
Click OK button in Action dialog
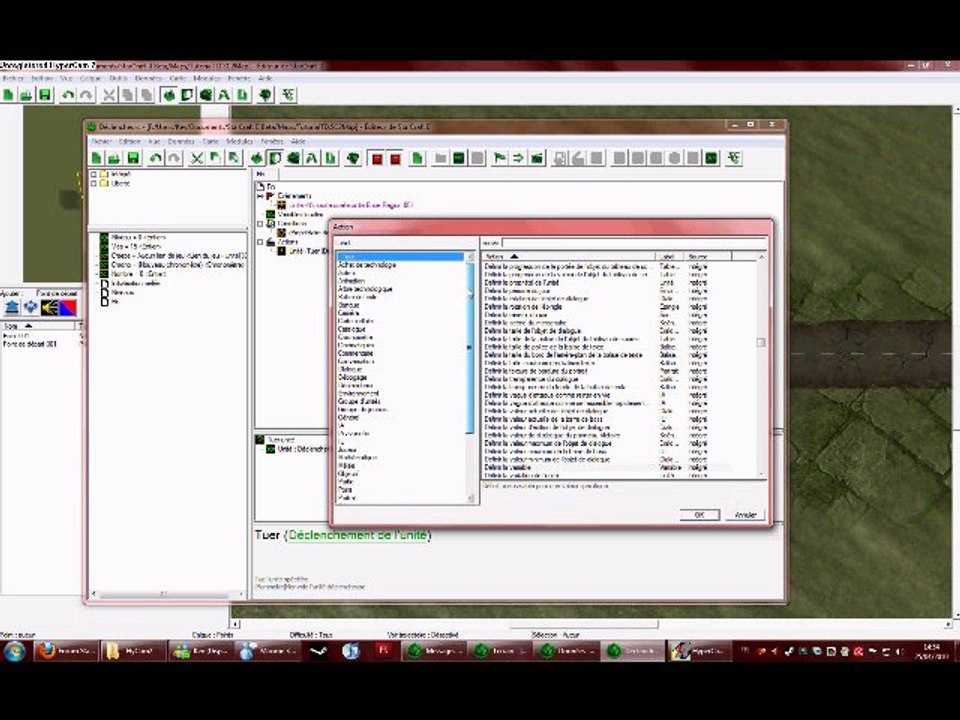coord(700,515)
